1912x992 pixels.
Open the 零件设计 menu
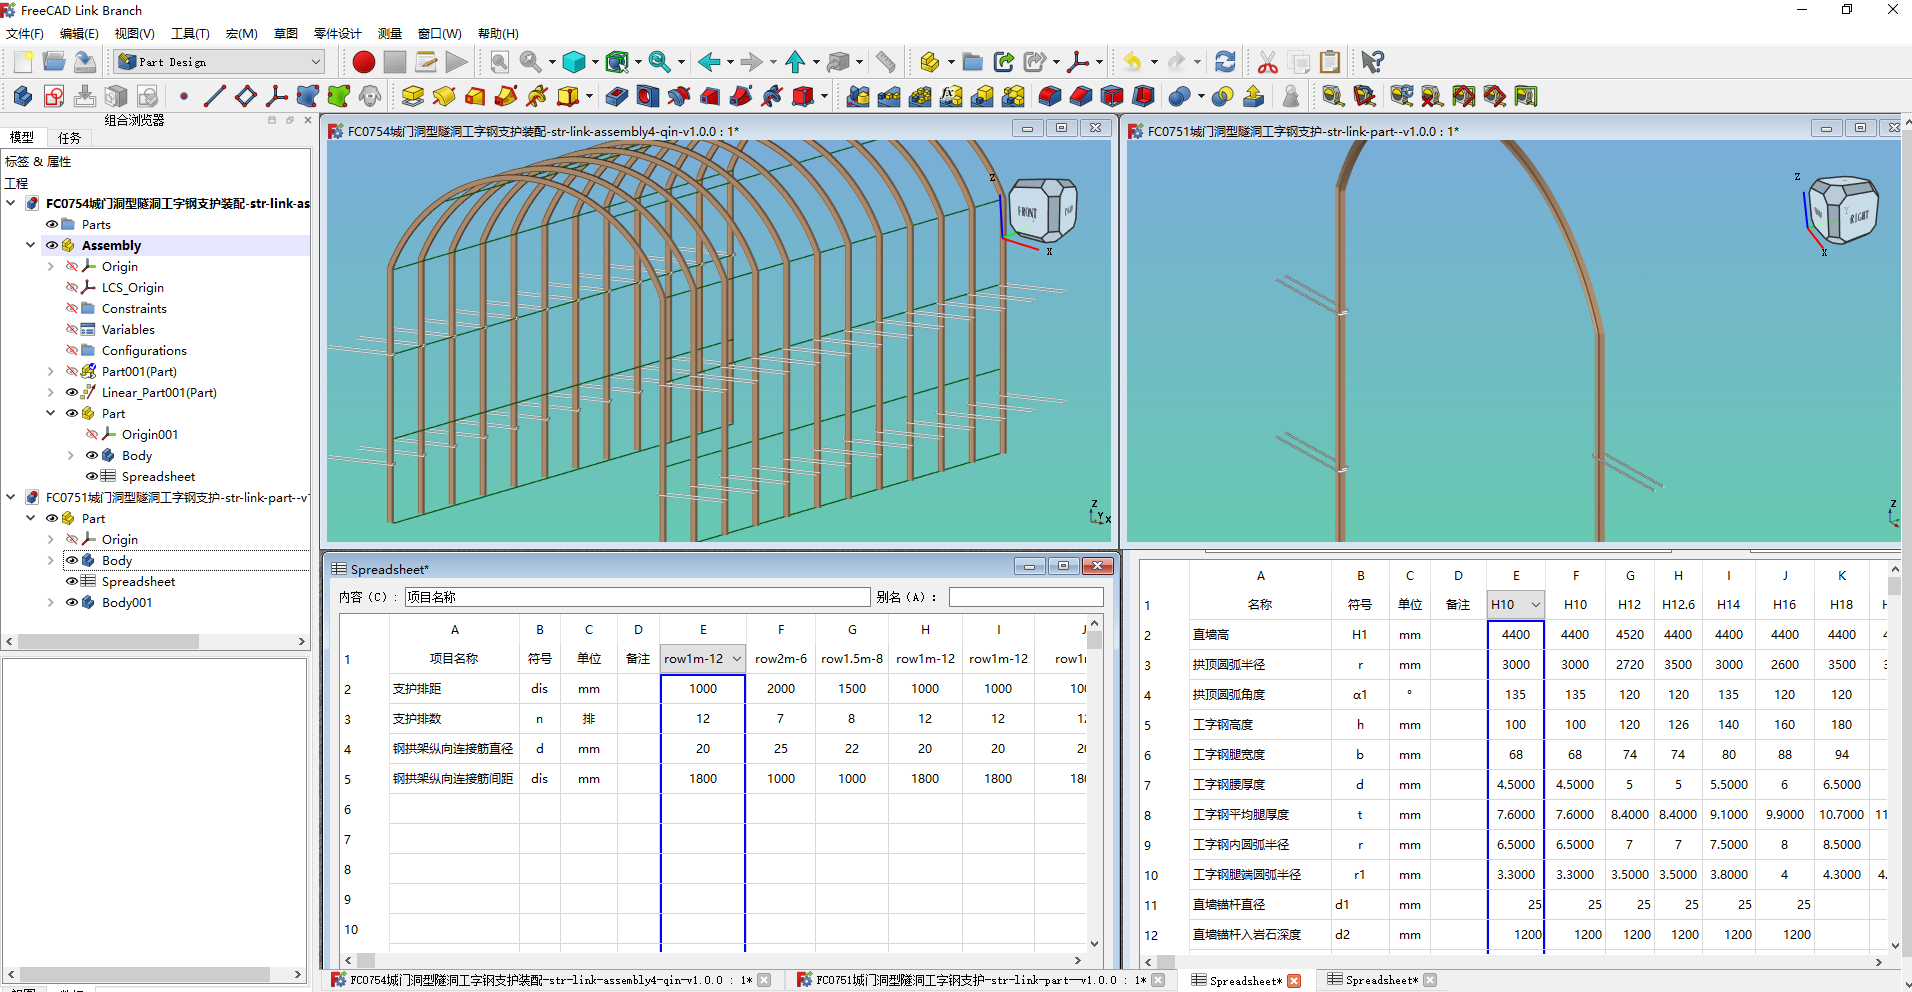click(x=337, y=33)
